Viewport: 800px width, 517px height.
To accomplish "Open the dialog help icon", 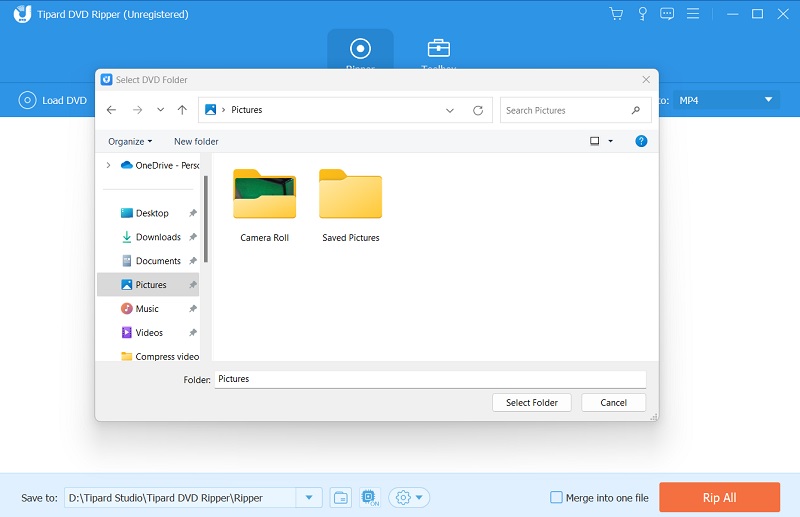I will (x=641, y=141).
